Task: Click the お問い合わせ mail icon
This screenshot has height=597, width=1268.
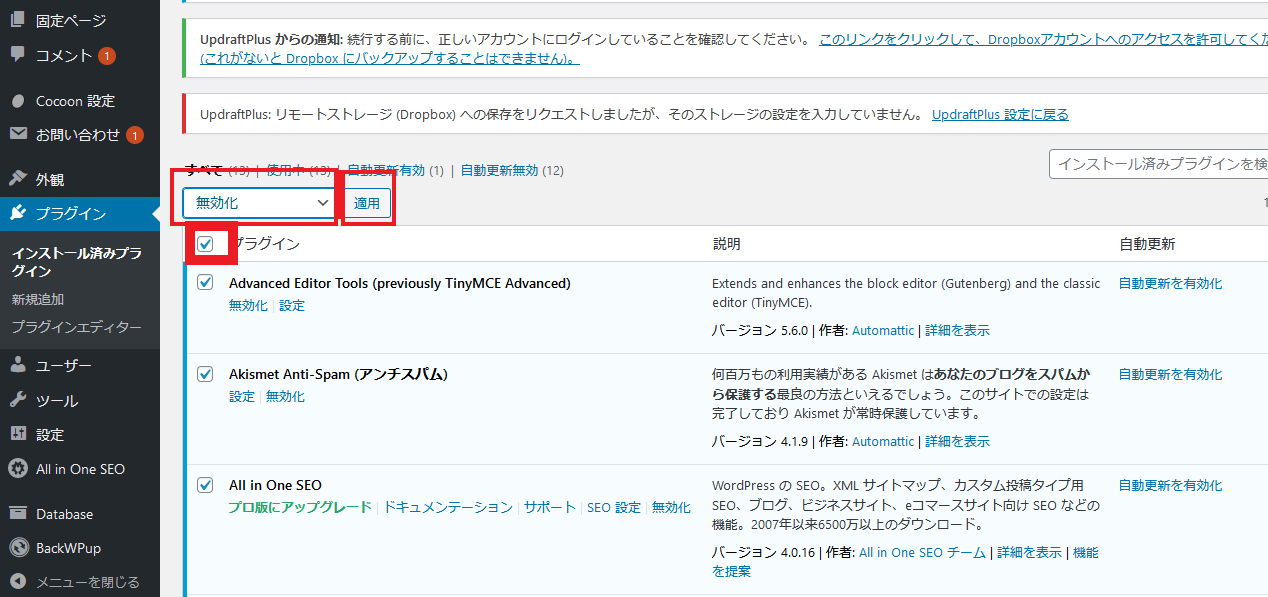Action: coord(18,134)
